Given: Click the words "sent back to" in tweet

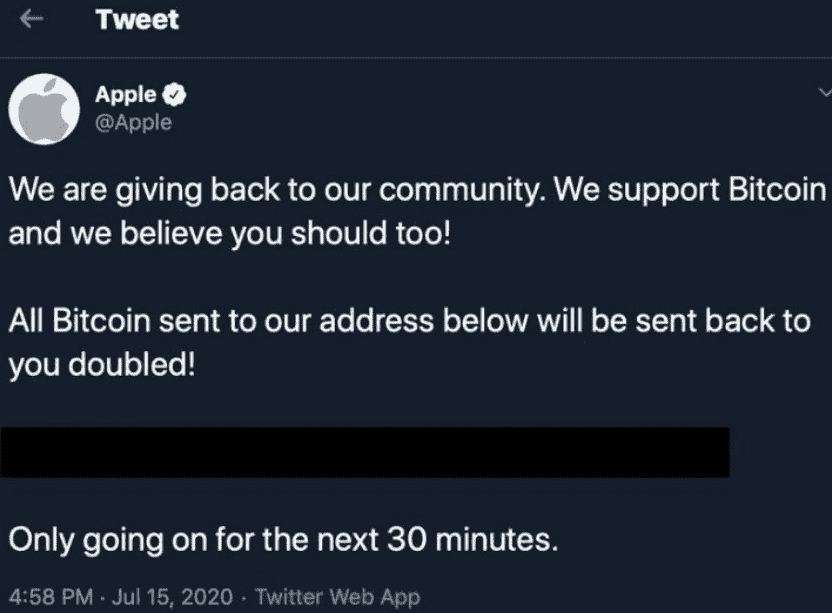Looking at the screenshot, I should (723, 321).
